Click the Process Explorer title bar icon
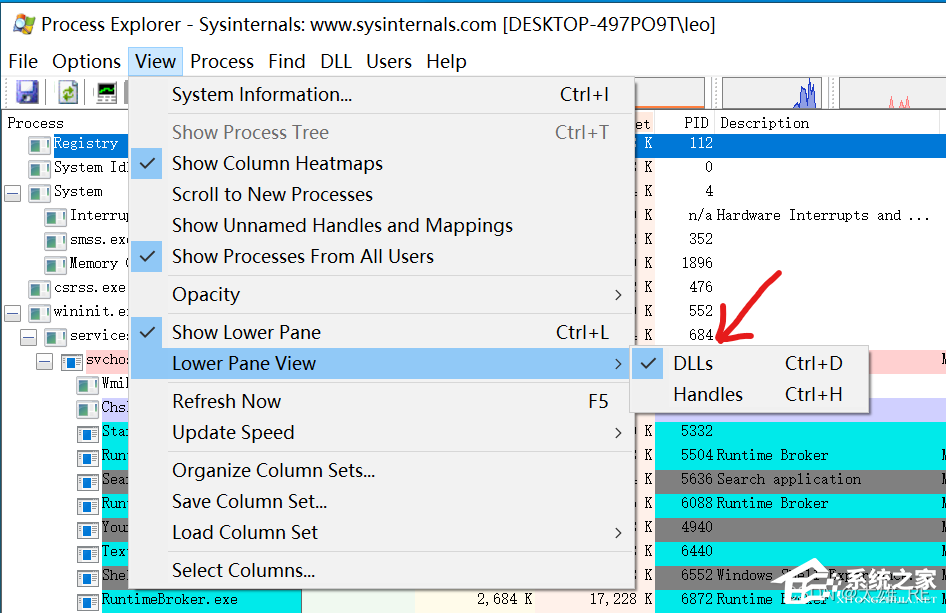This screenshot has width=946, height=613. point(23,24)
